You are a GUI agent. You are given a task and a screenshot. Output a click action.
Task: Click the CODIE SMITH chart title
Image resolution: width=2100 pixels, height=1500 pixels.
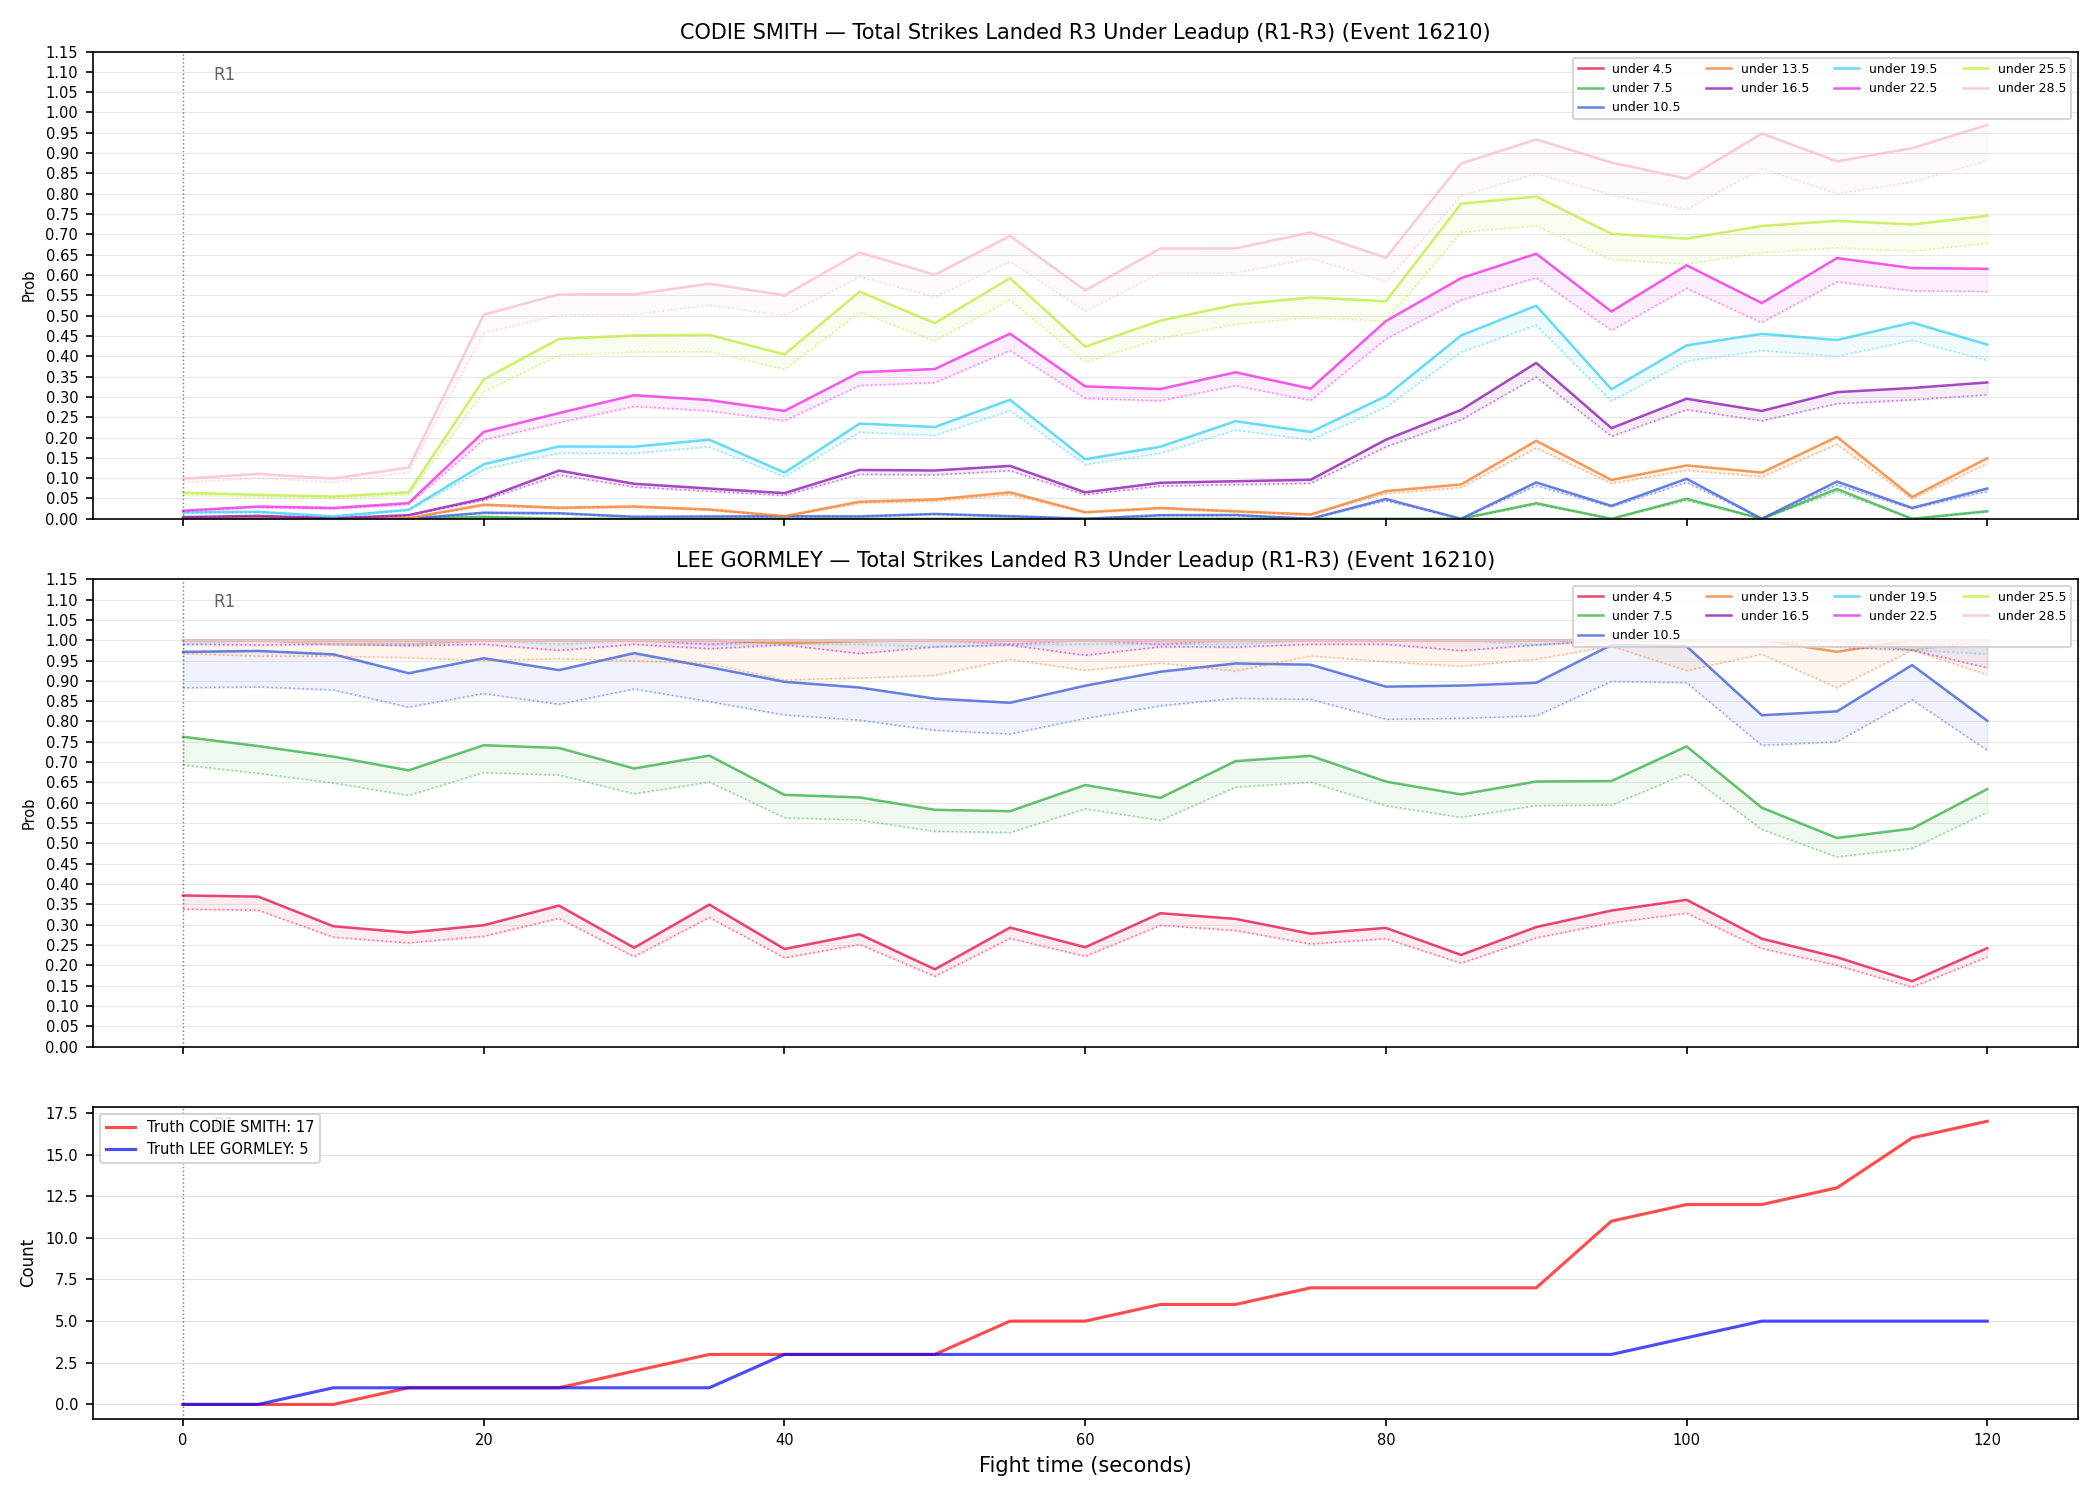(1085, 32)
